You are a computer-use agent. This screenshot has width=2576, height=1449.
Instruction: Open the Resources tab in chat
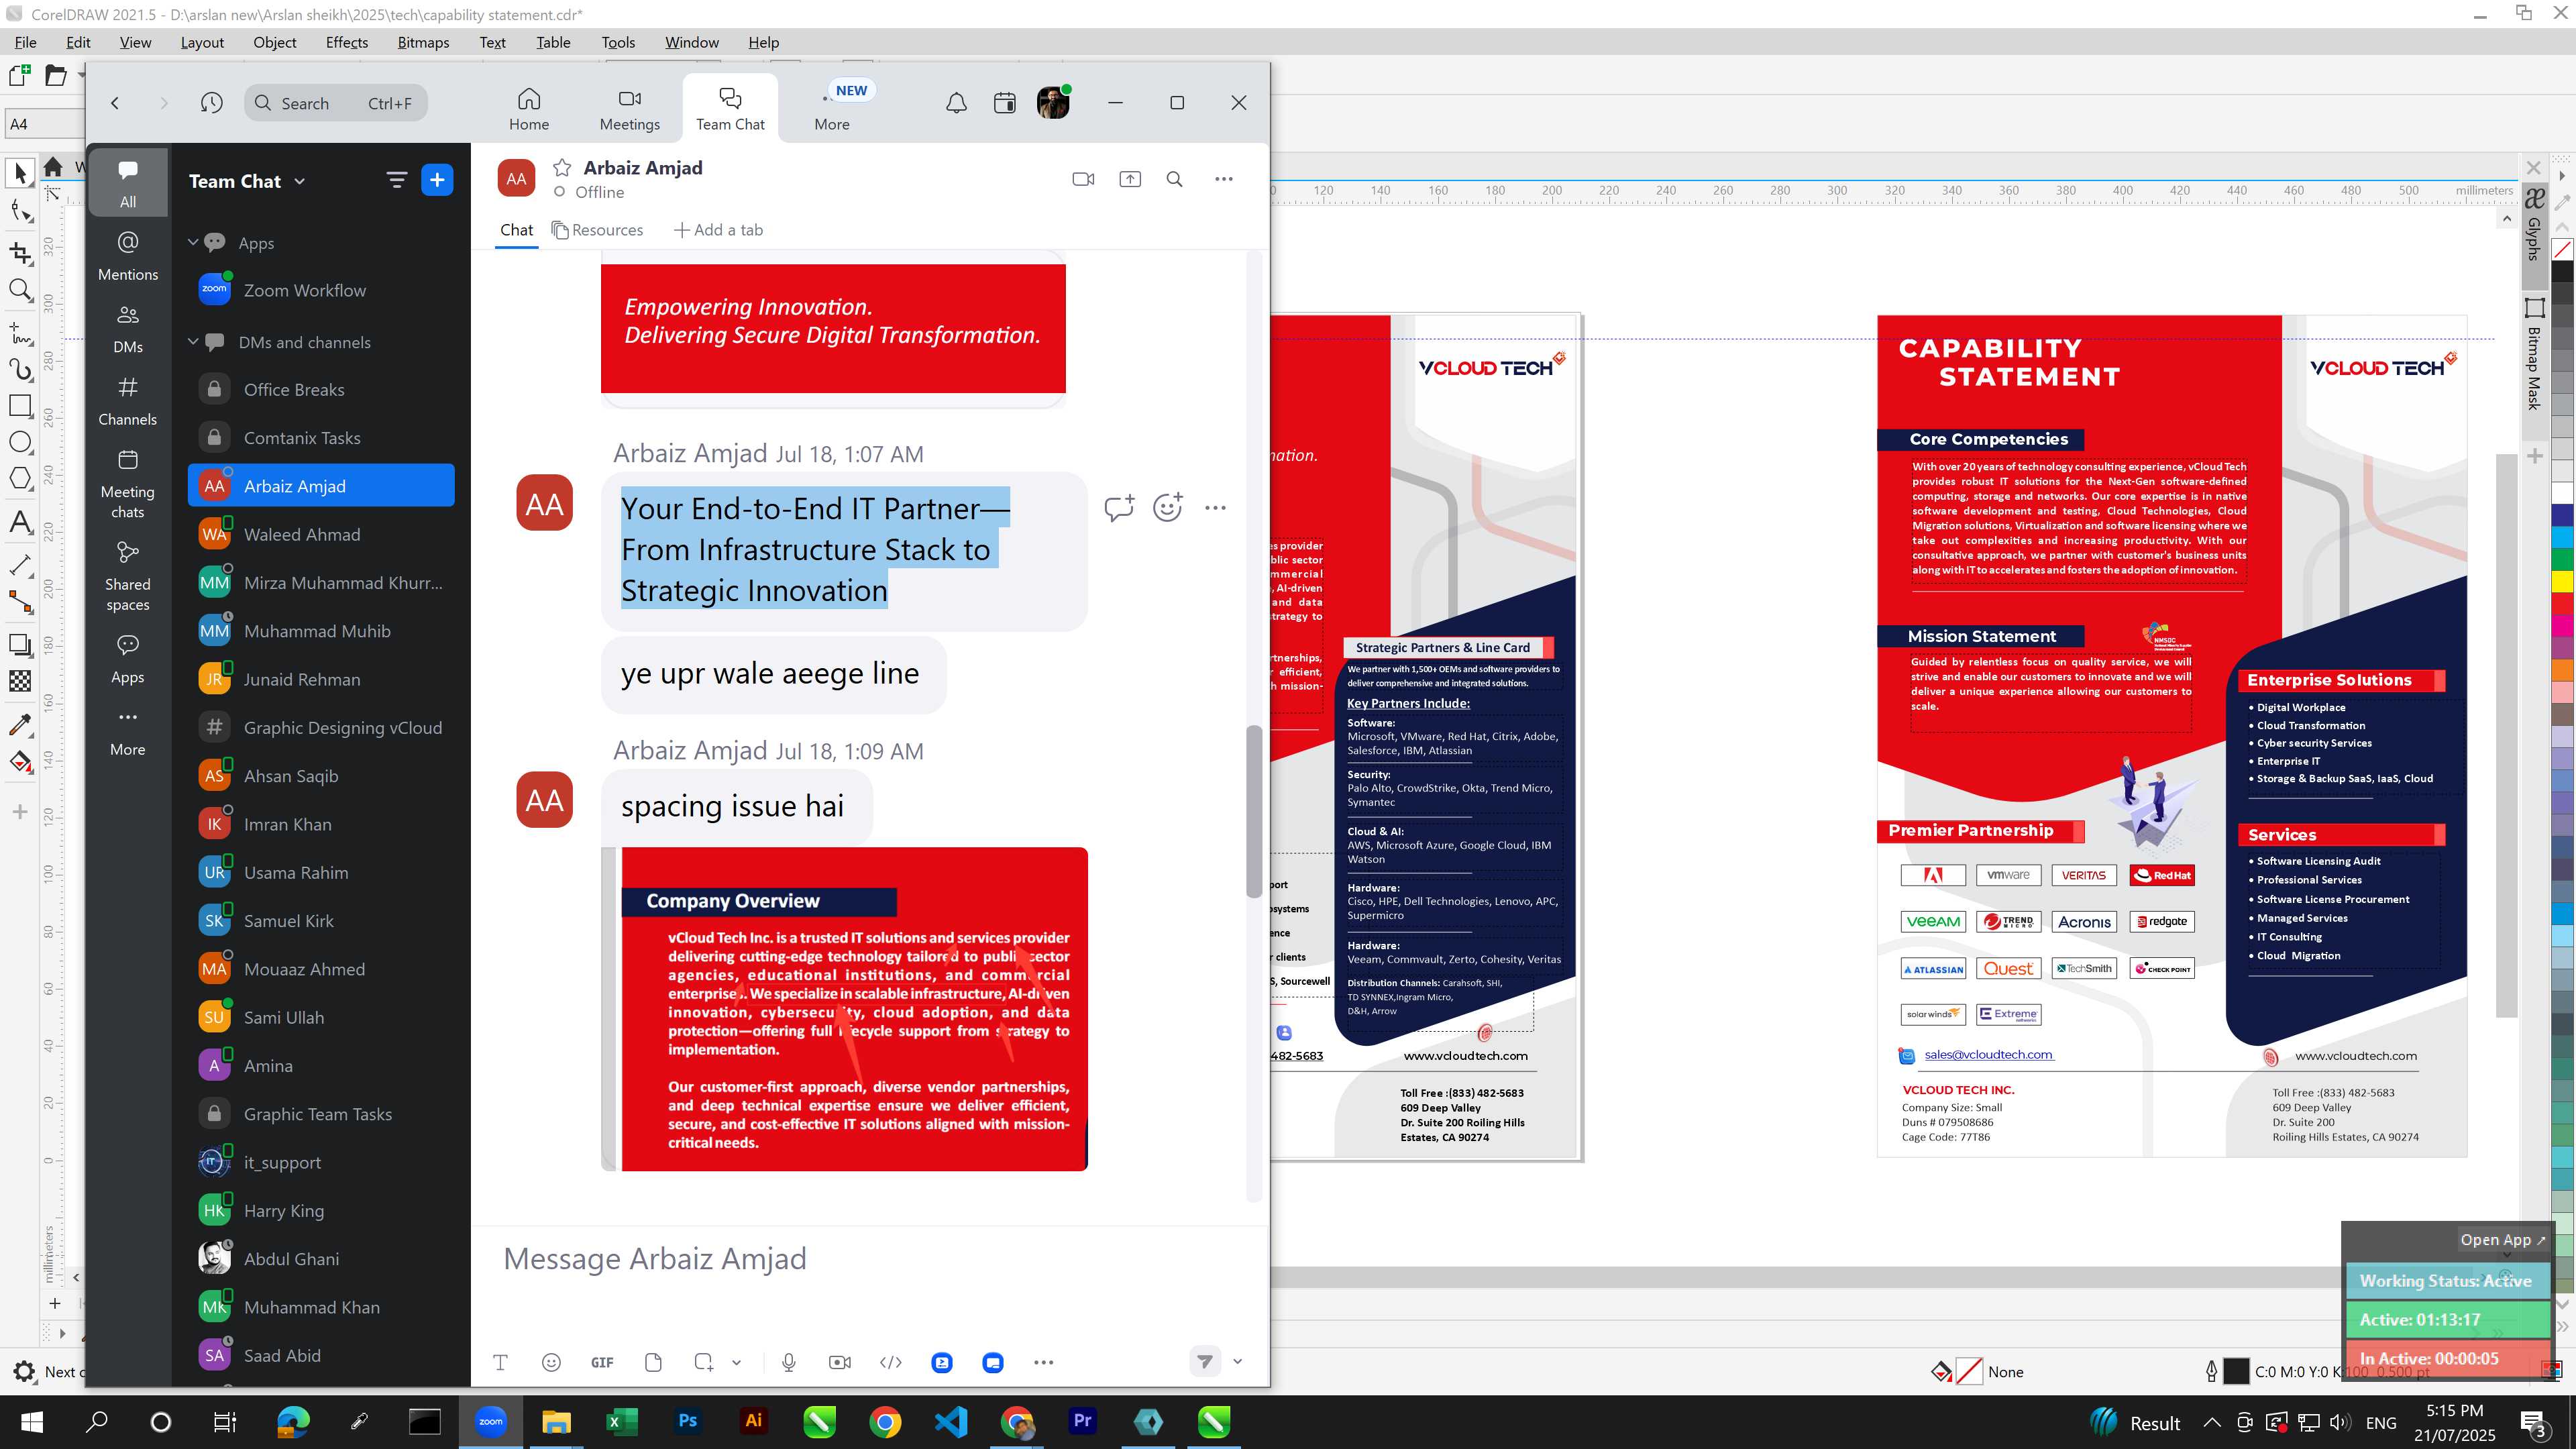[x=598, y=230]
